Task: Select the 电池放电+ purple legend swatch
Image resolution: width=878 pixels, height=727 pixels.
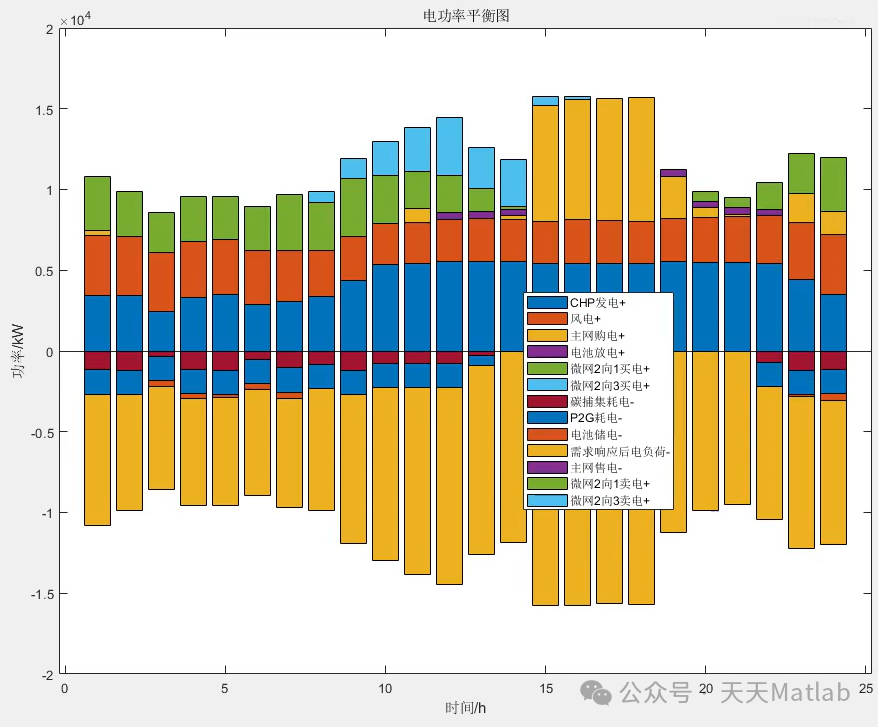Action: point(547,352)
